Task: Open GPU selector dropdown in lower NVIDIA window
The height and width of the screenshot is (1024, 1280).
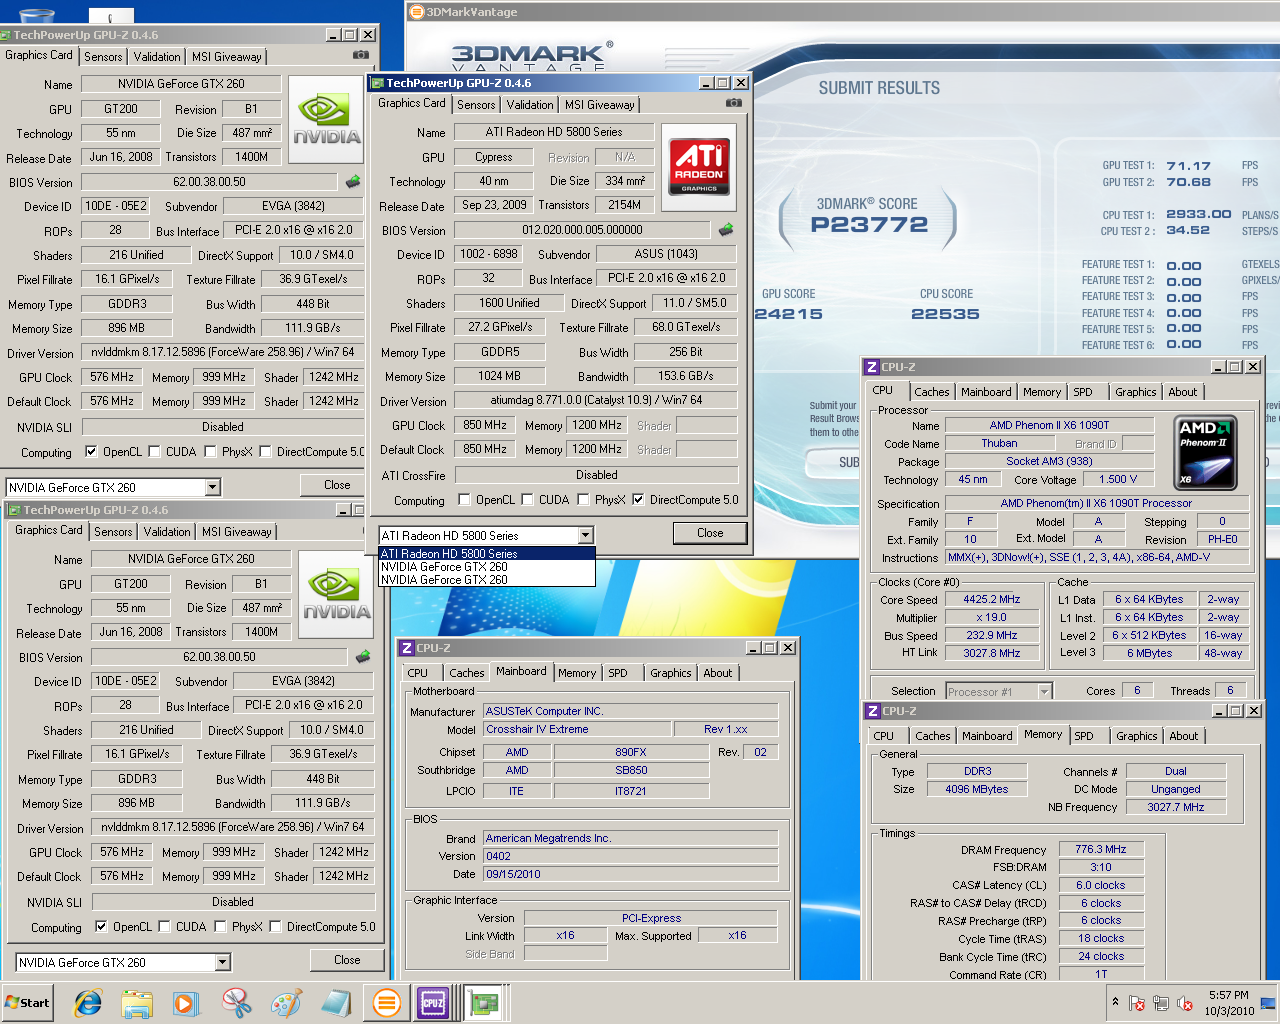Action: pyautogui.click(x=223, y=962)
